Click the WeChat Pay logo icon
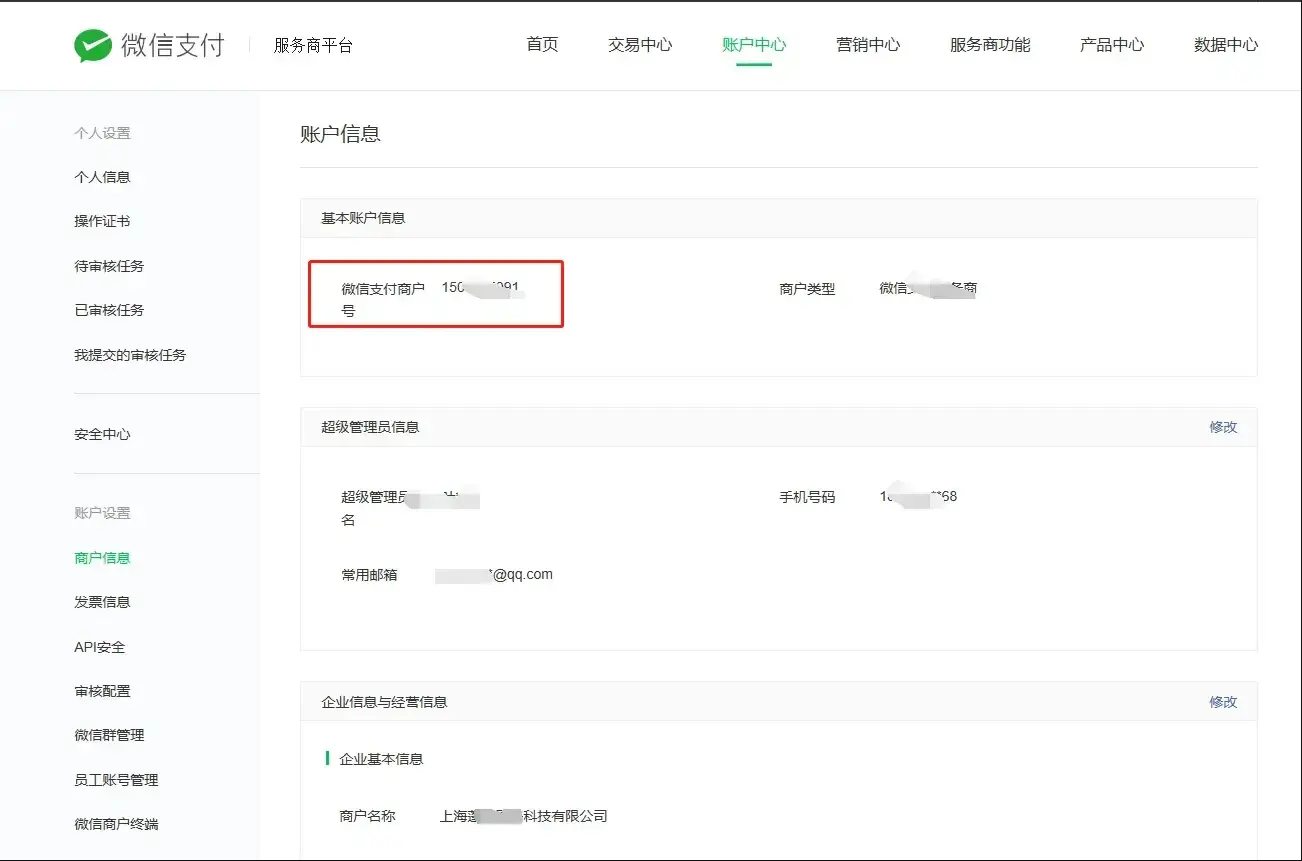The height and width of the screenshot is (861, 1302). [x=93, y=45]
